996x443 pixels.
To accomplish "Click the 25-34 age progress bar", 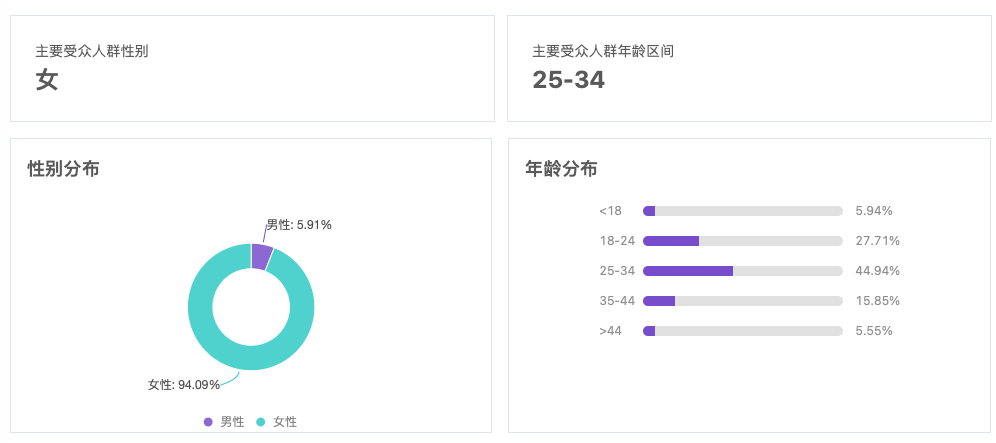I will coord(743,271).
